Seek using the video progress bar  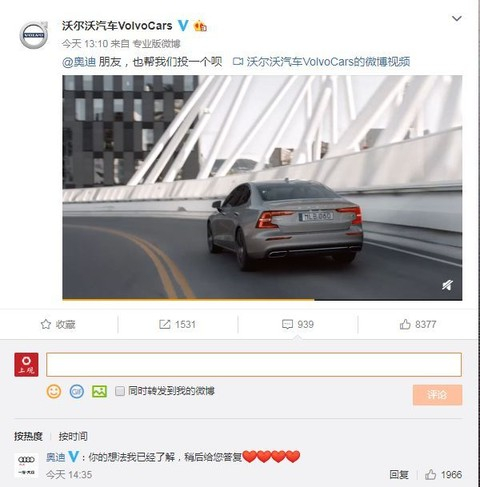tap(262, 299)
